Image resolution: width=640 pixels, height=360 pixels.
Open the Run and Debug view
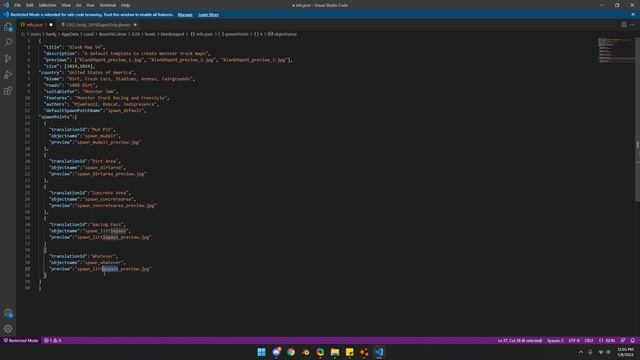pos(8,75)
